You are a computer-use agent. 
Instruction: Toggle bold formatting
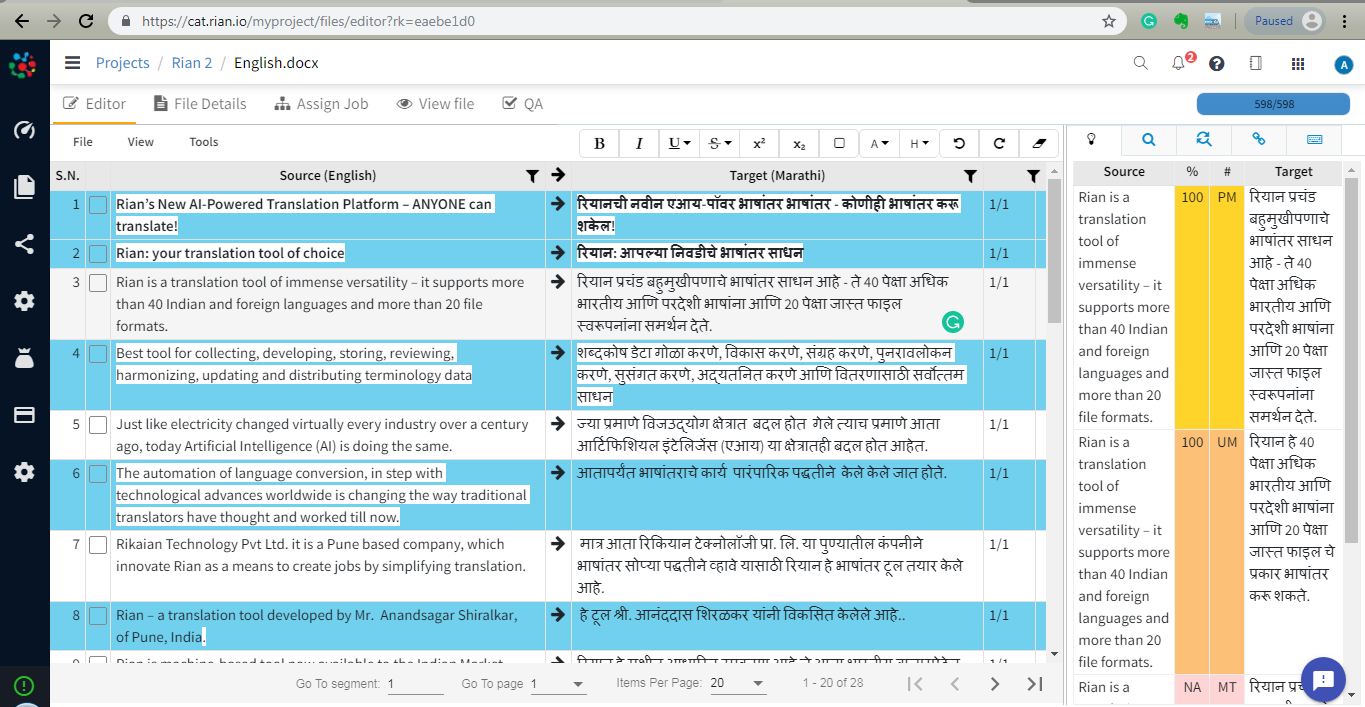pyautogui.click(x=599, y=143)
